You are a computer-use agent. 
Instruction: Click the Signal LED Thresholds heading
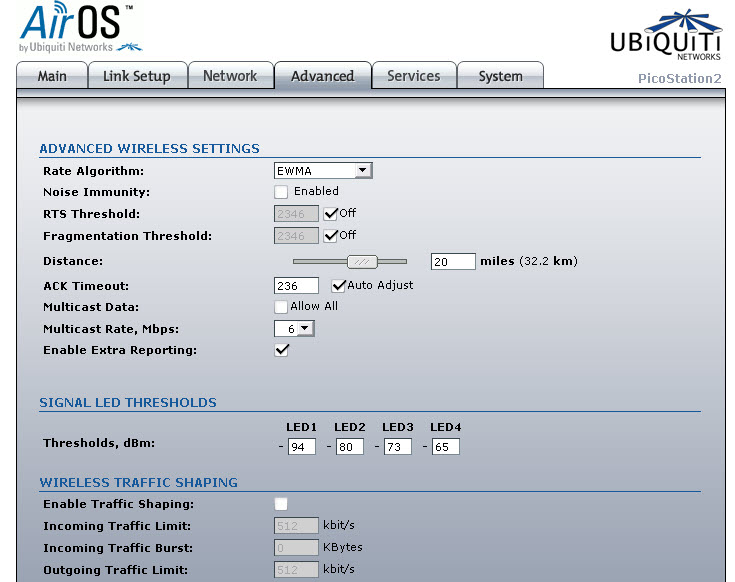[x=128, y=403]
